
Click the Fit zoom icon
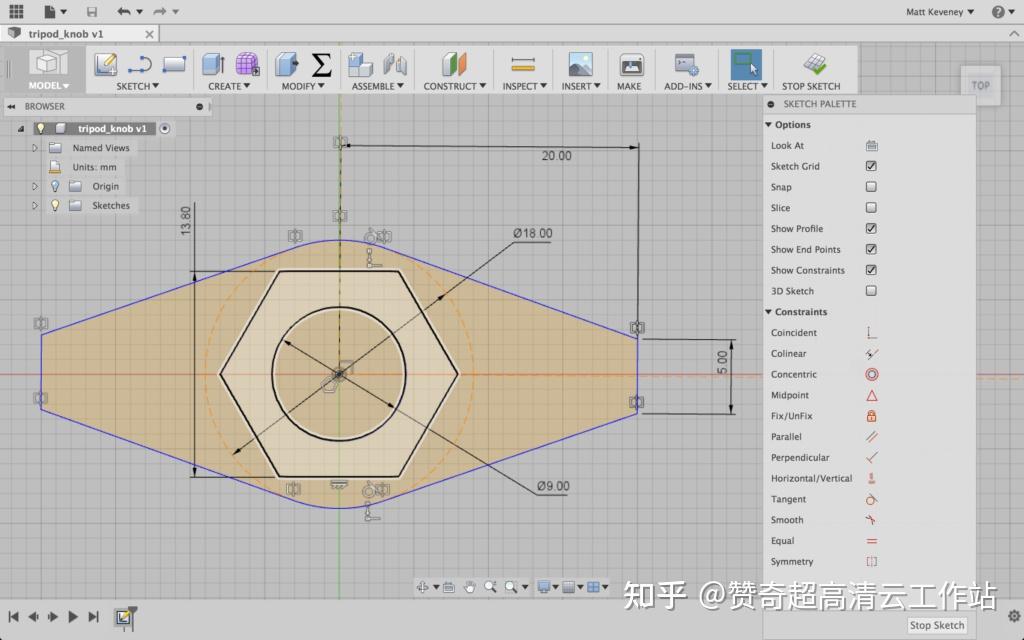[x=512, y=587]
